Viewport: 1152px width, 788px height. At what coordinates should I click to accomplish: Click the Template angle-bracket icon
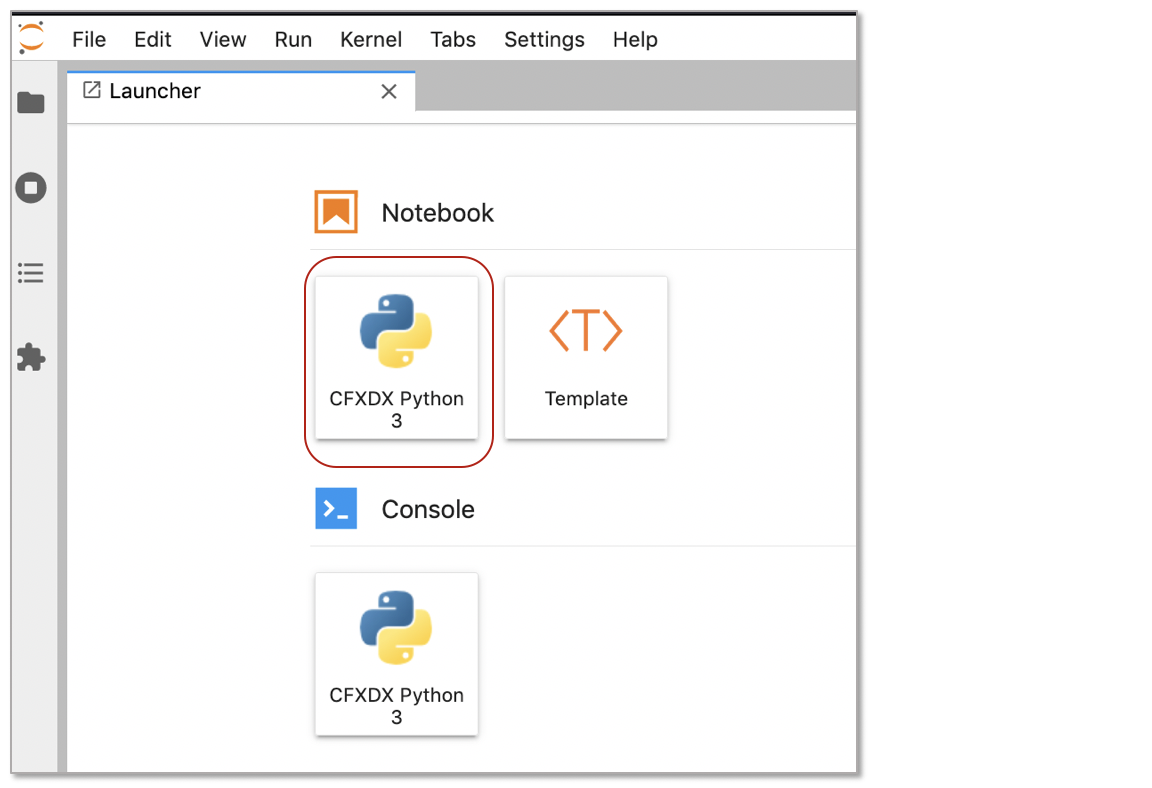point(586,330)
